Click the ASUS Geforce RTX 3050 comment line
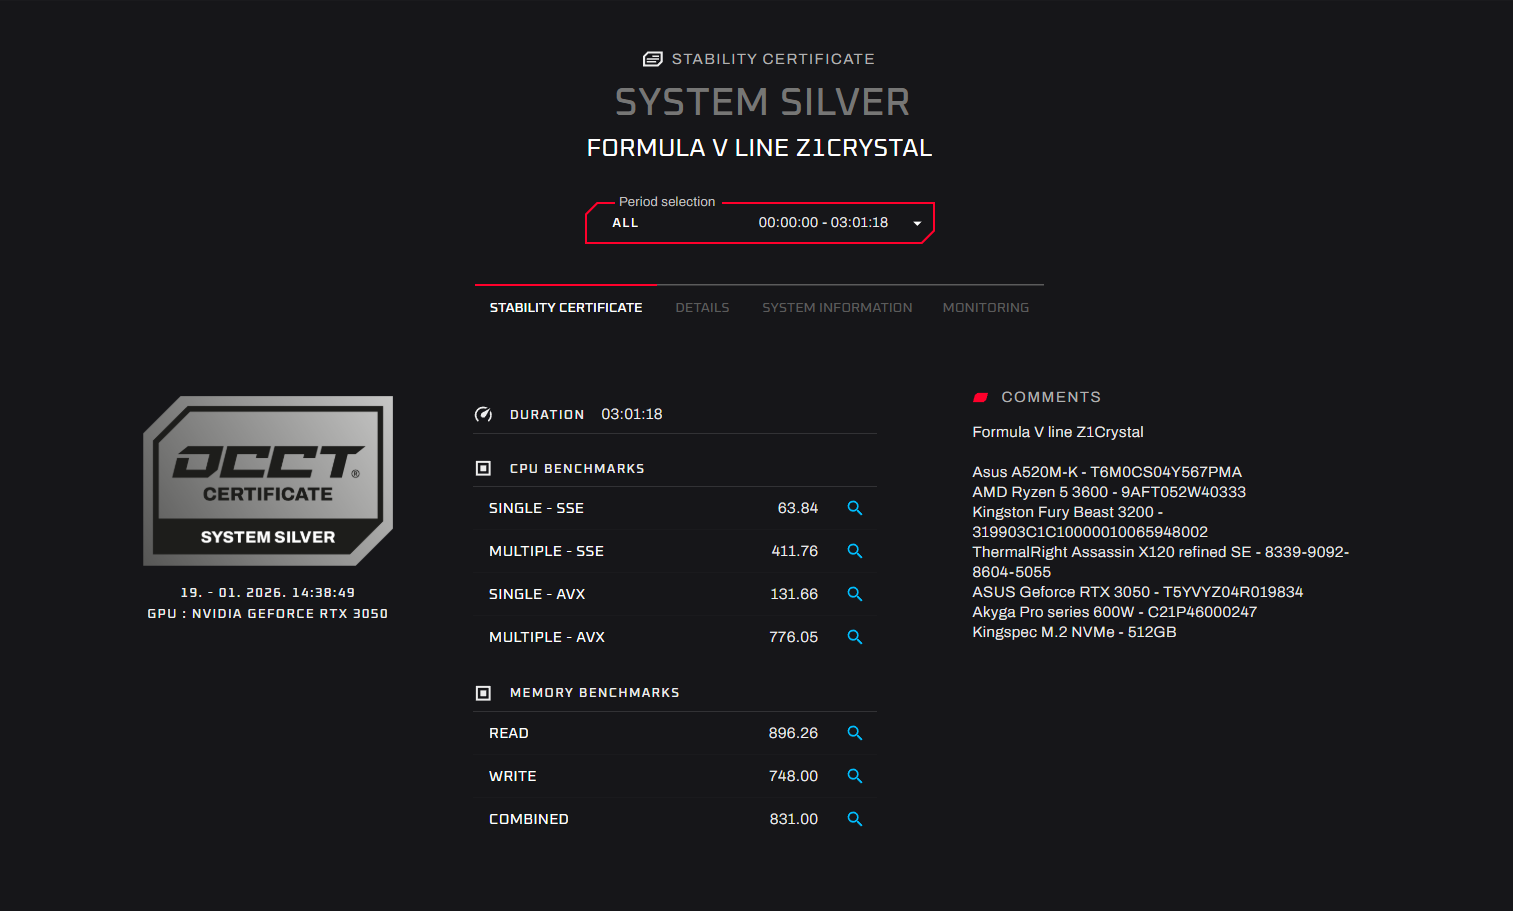Image resolution: width=1513 pixels, height=911 pixels. tap(1138, 592)
